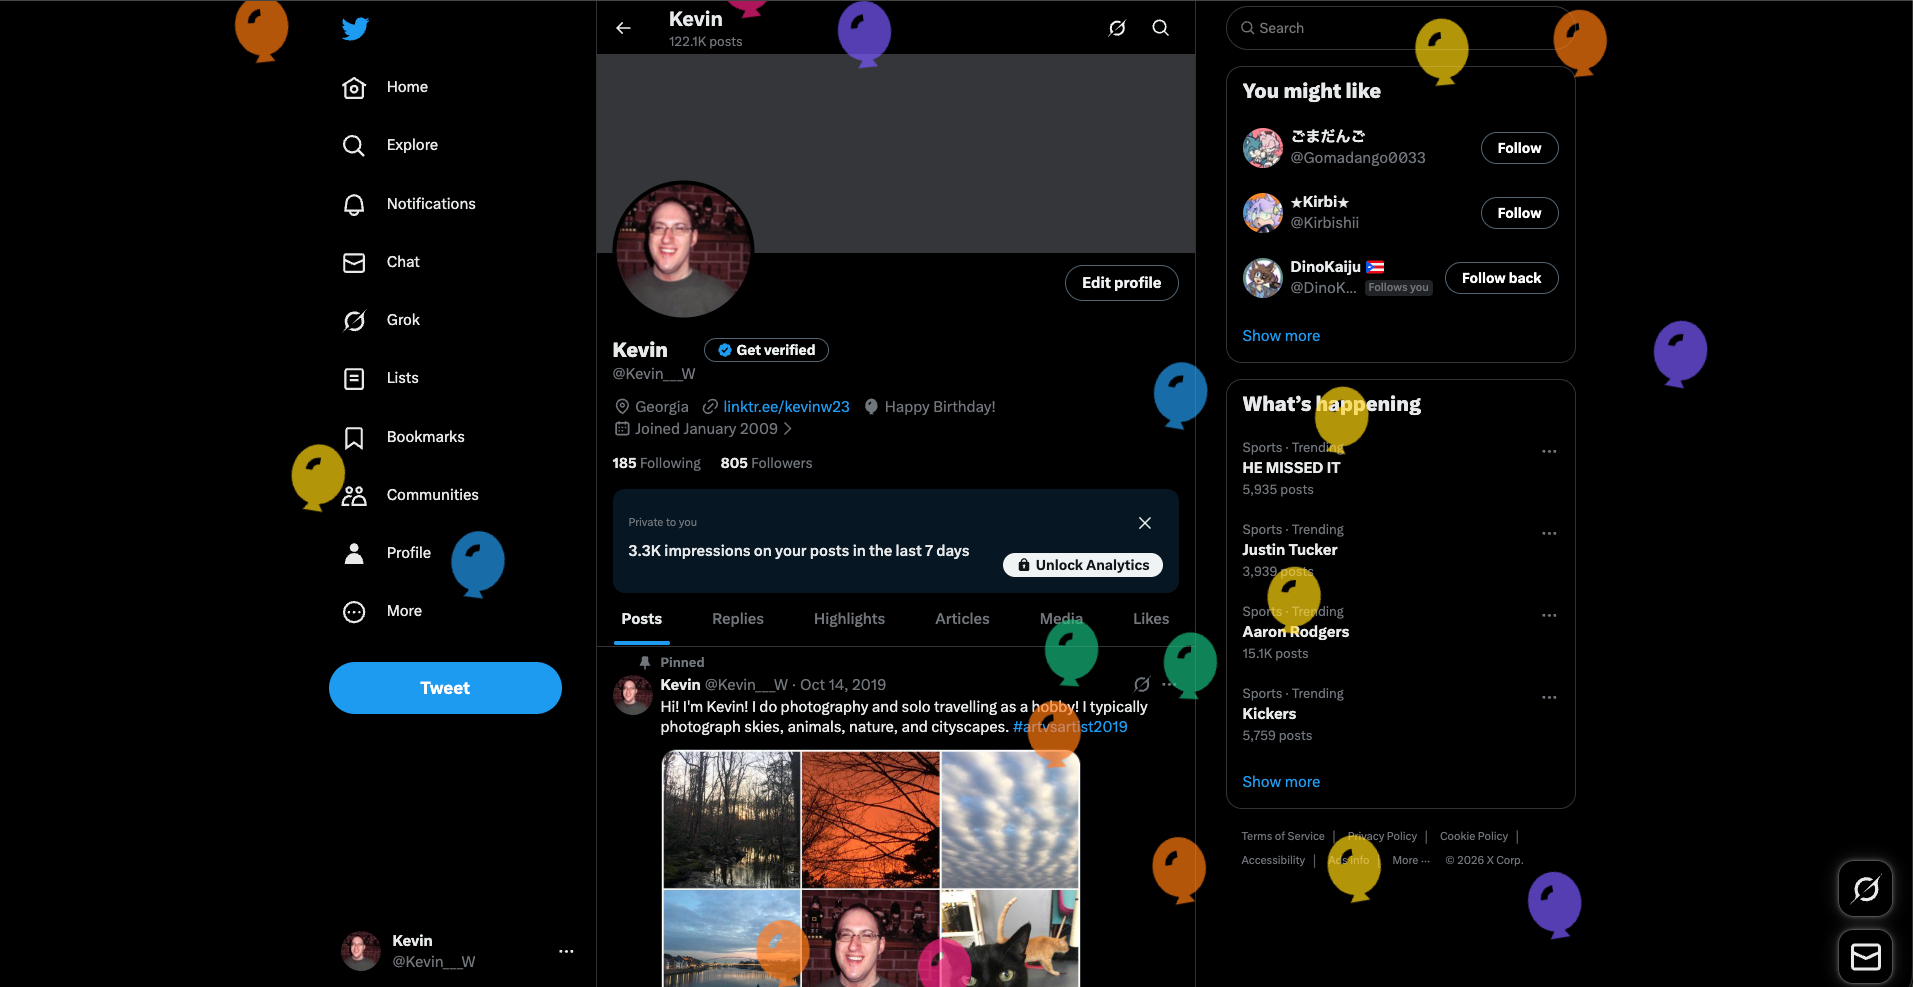Follow the Gomadango0033 account

coord(1518,148)
